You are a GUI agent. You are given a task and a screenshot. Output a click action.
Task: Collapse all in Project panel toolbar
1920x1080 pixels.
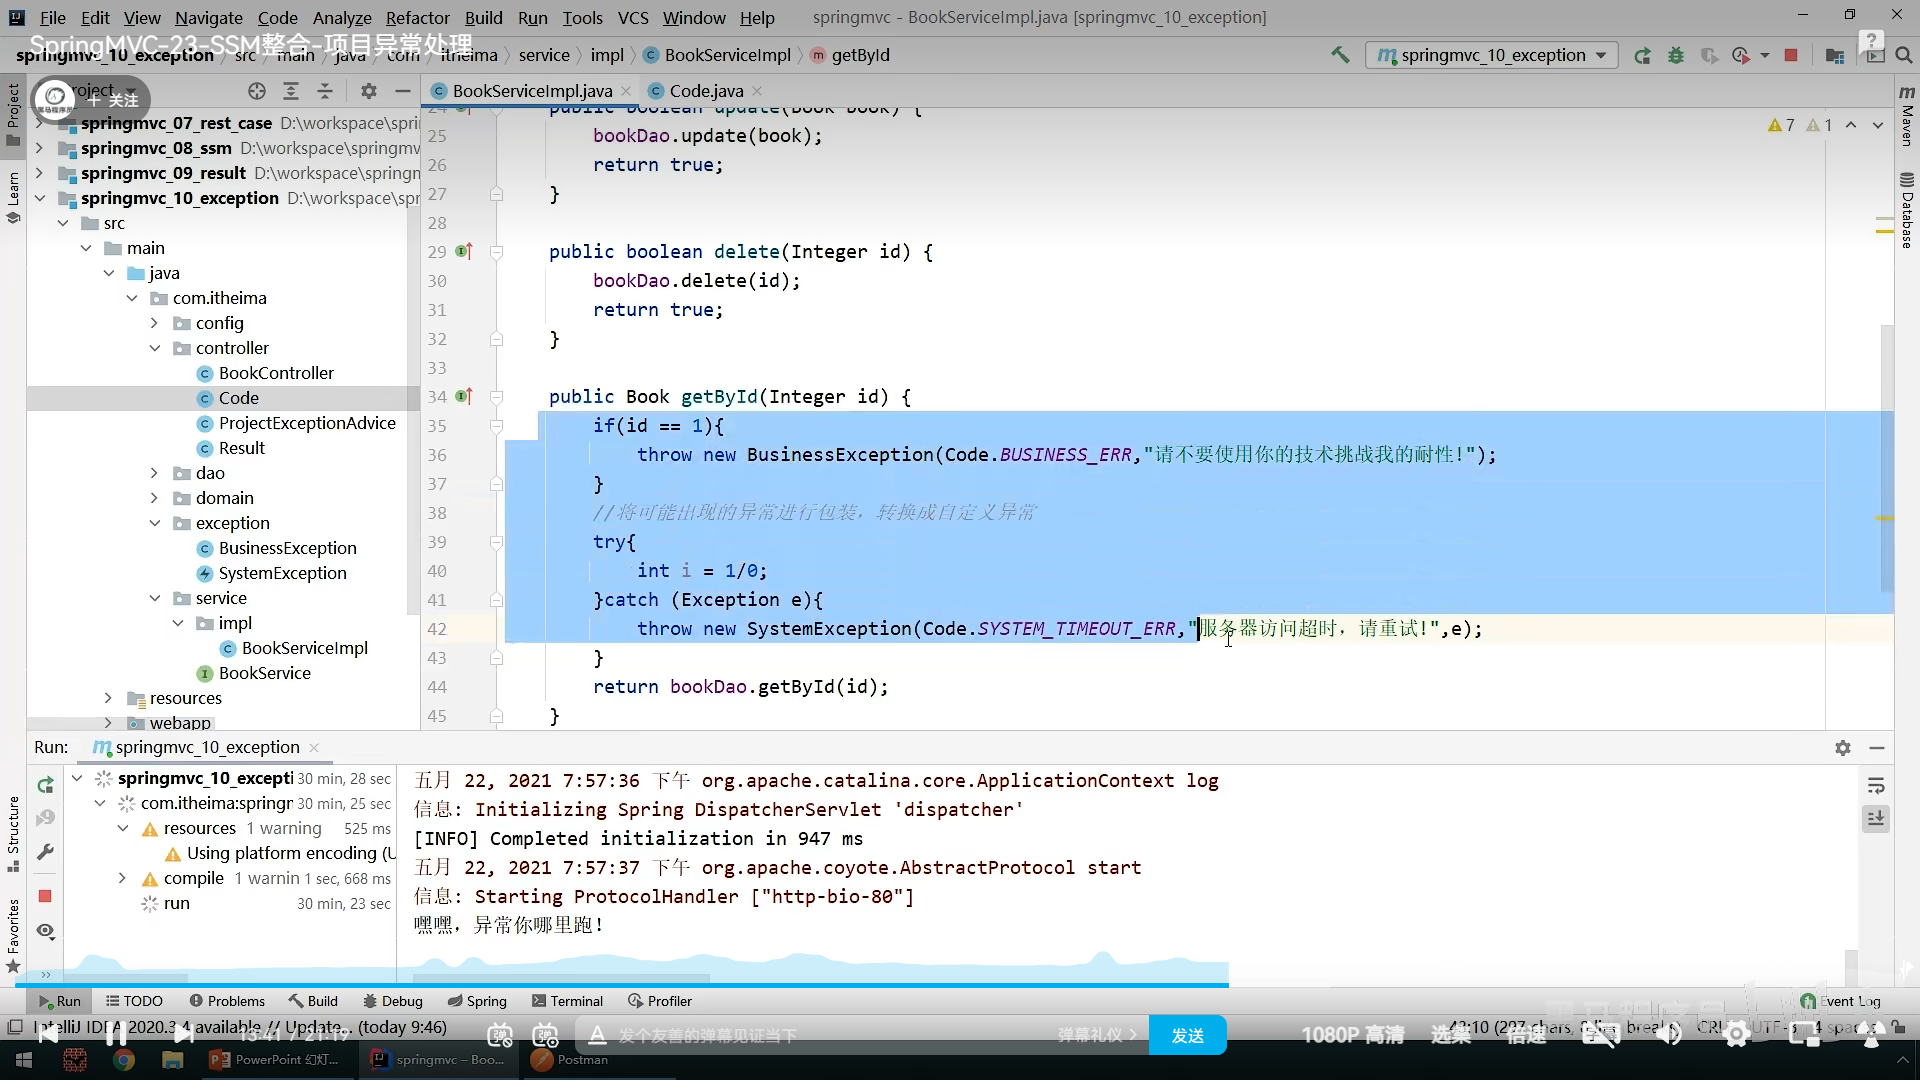pyautogui.click(x=325, y=91)
